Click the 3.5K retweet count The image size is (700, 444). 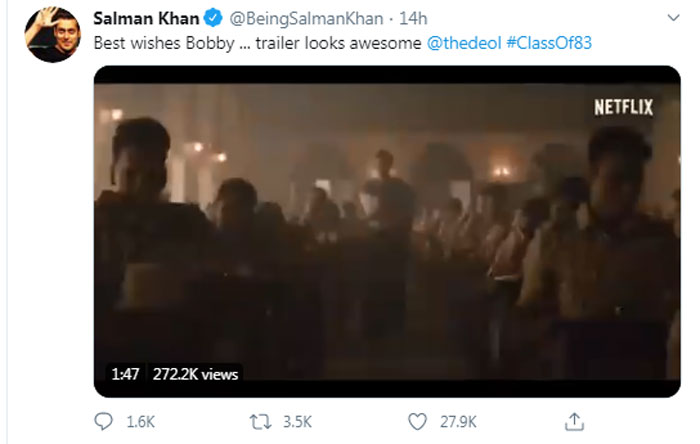coord(298,422)
